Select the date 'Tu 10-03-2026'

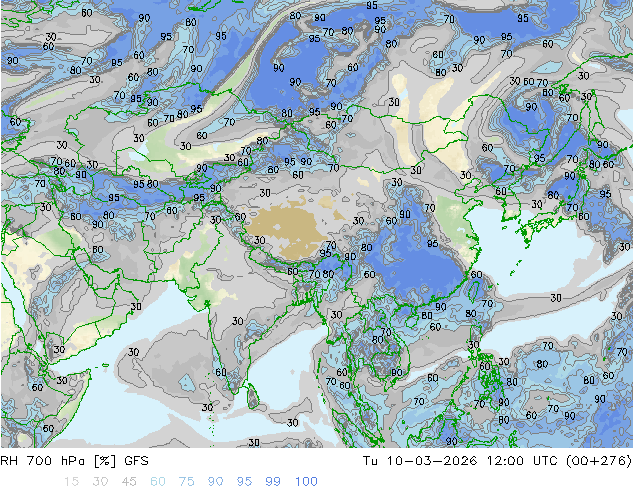click(x=420, y=461)
